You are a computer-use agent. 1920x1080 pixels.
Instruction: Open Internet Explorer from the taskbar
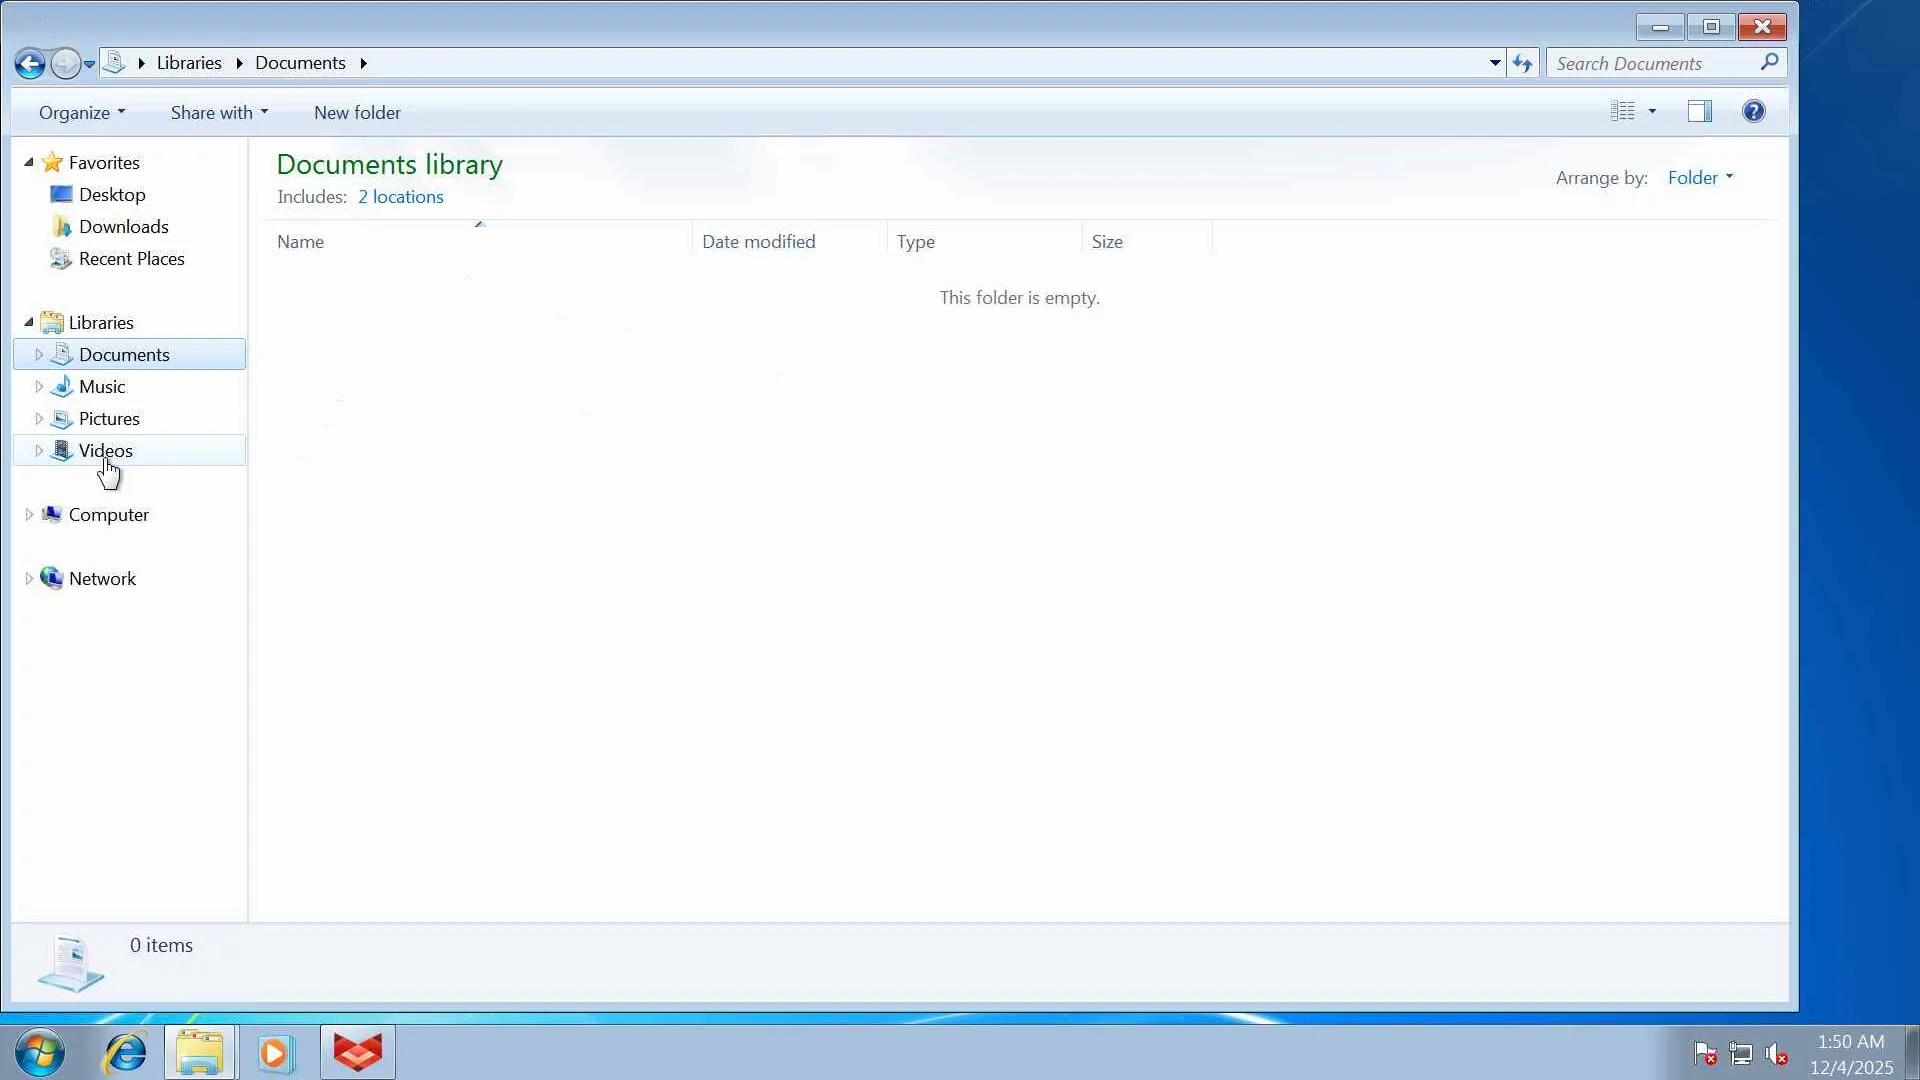126,1053
